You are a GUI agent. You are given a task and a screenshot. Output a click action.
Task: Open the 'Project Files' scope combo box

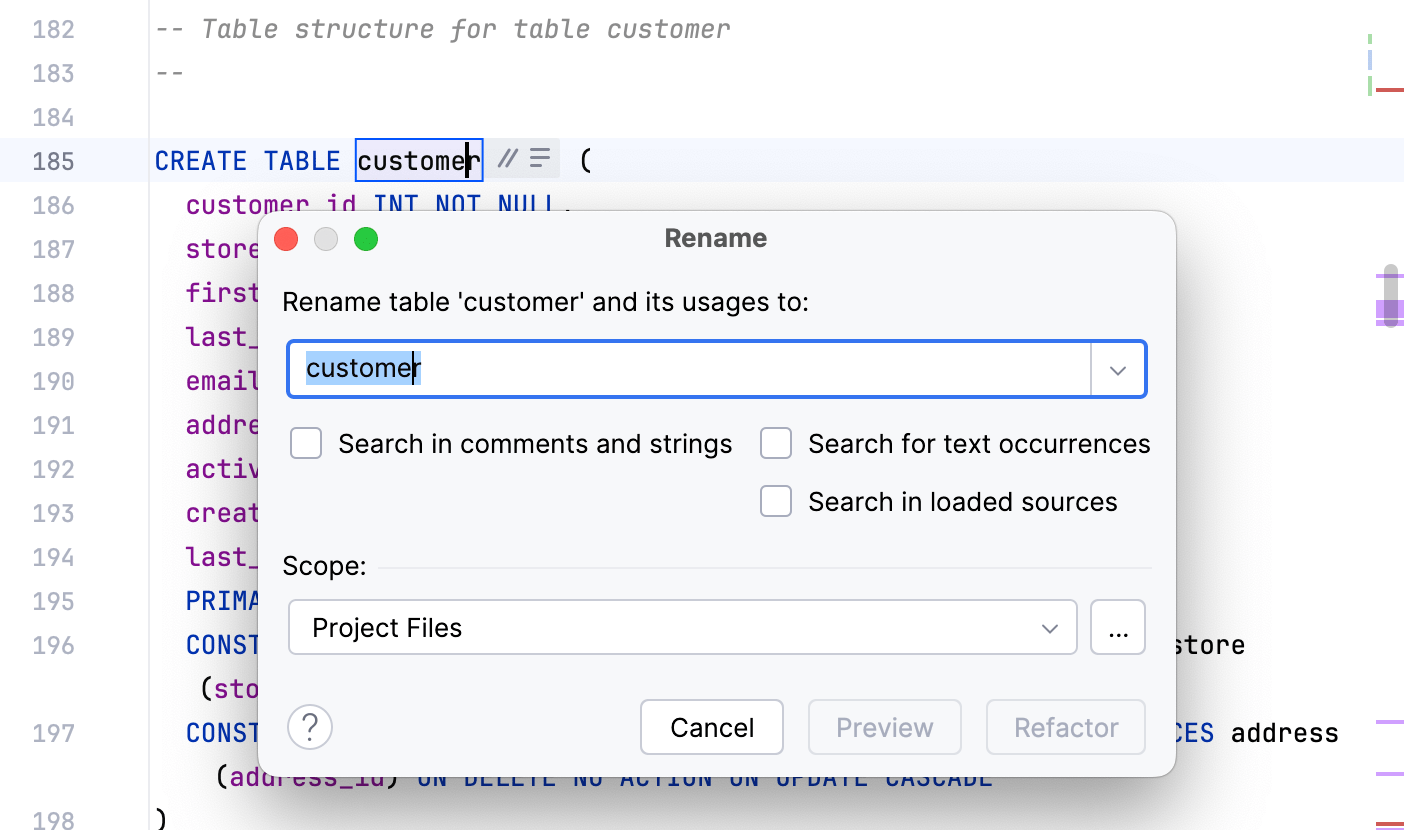coord(683,627)
